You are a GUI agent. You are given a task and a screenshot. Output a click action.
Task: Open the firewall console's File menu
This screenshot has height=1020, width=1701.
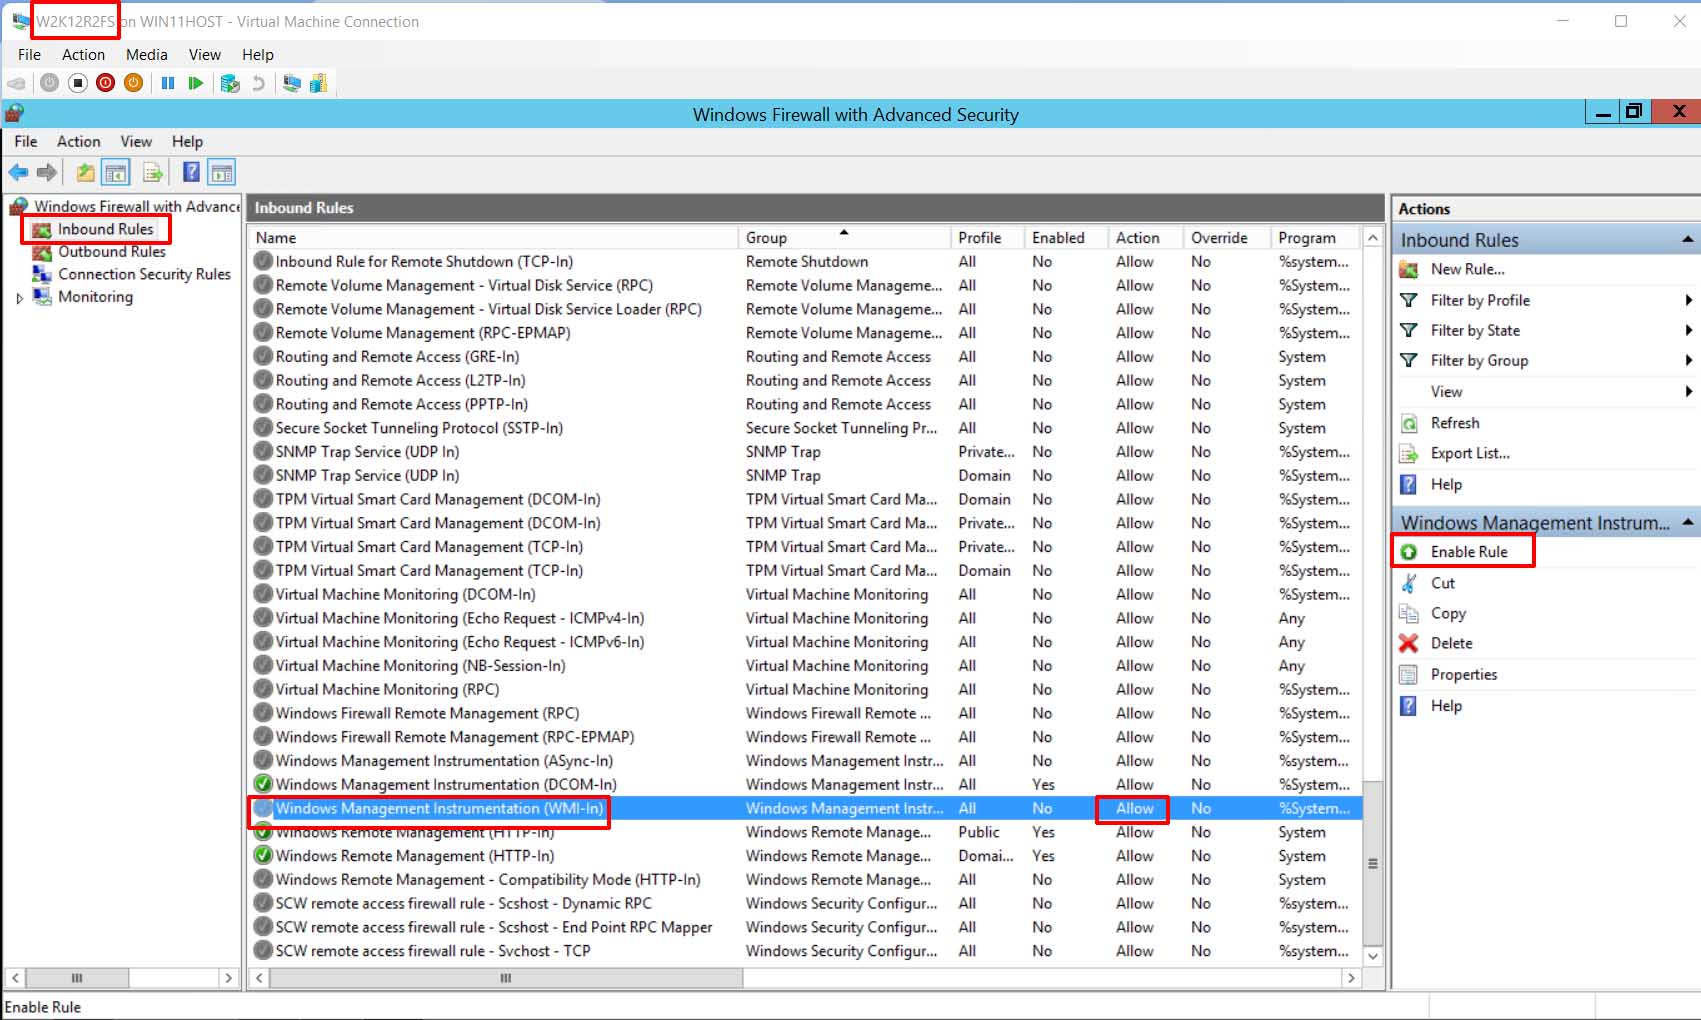point(26,141)
